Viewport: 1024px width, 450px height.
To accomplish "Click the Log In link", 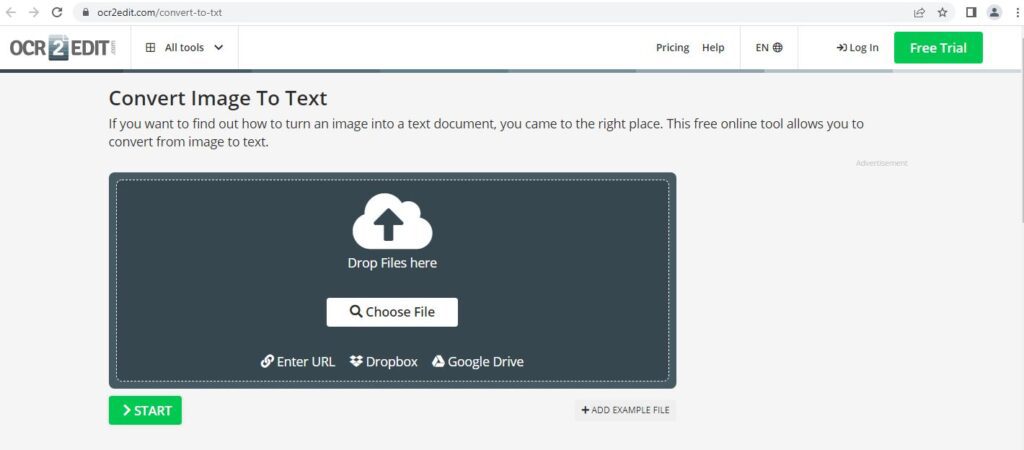I will 857,48.
